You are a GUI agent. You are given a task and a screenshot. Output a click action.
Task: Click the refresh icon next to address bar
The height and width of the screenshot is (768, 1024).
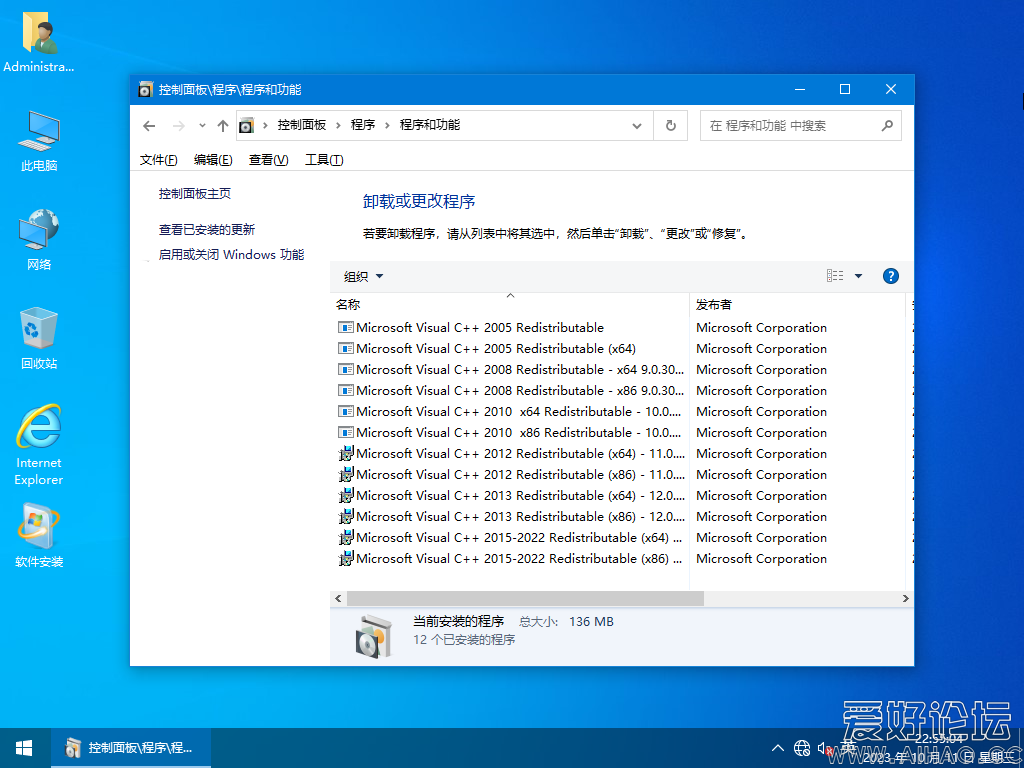(x=670, y=125)
